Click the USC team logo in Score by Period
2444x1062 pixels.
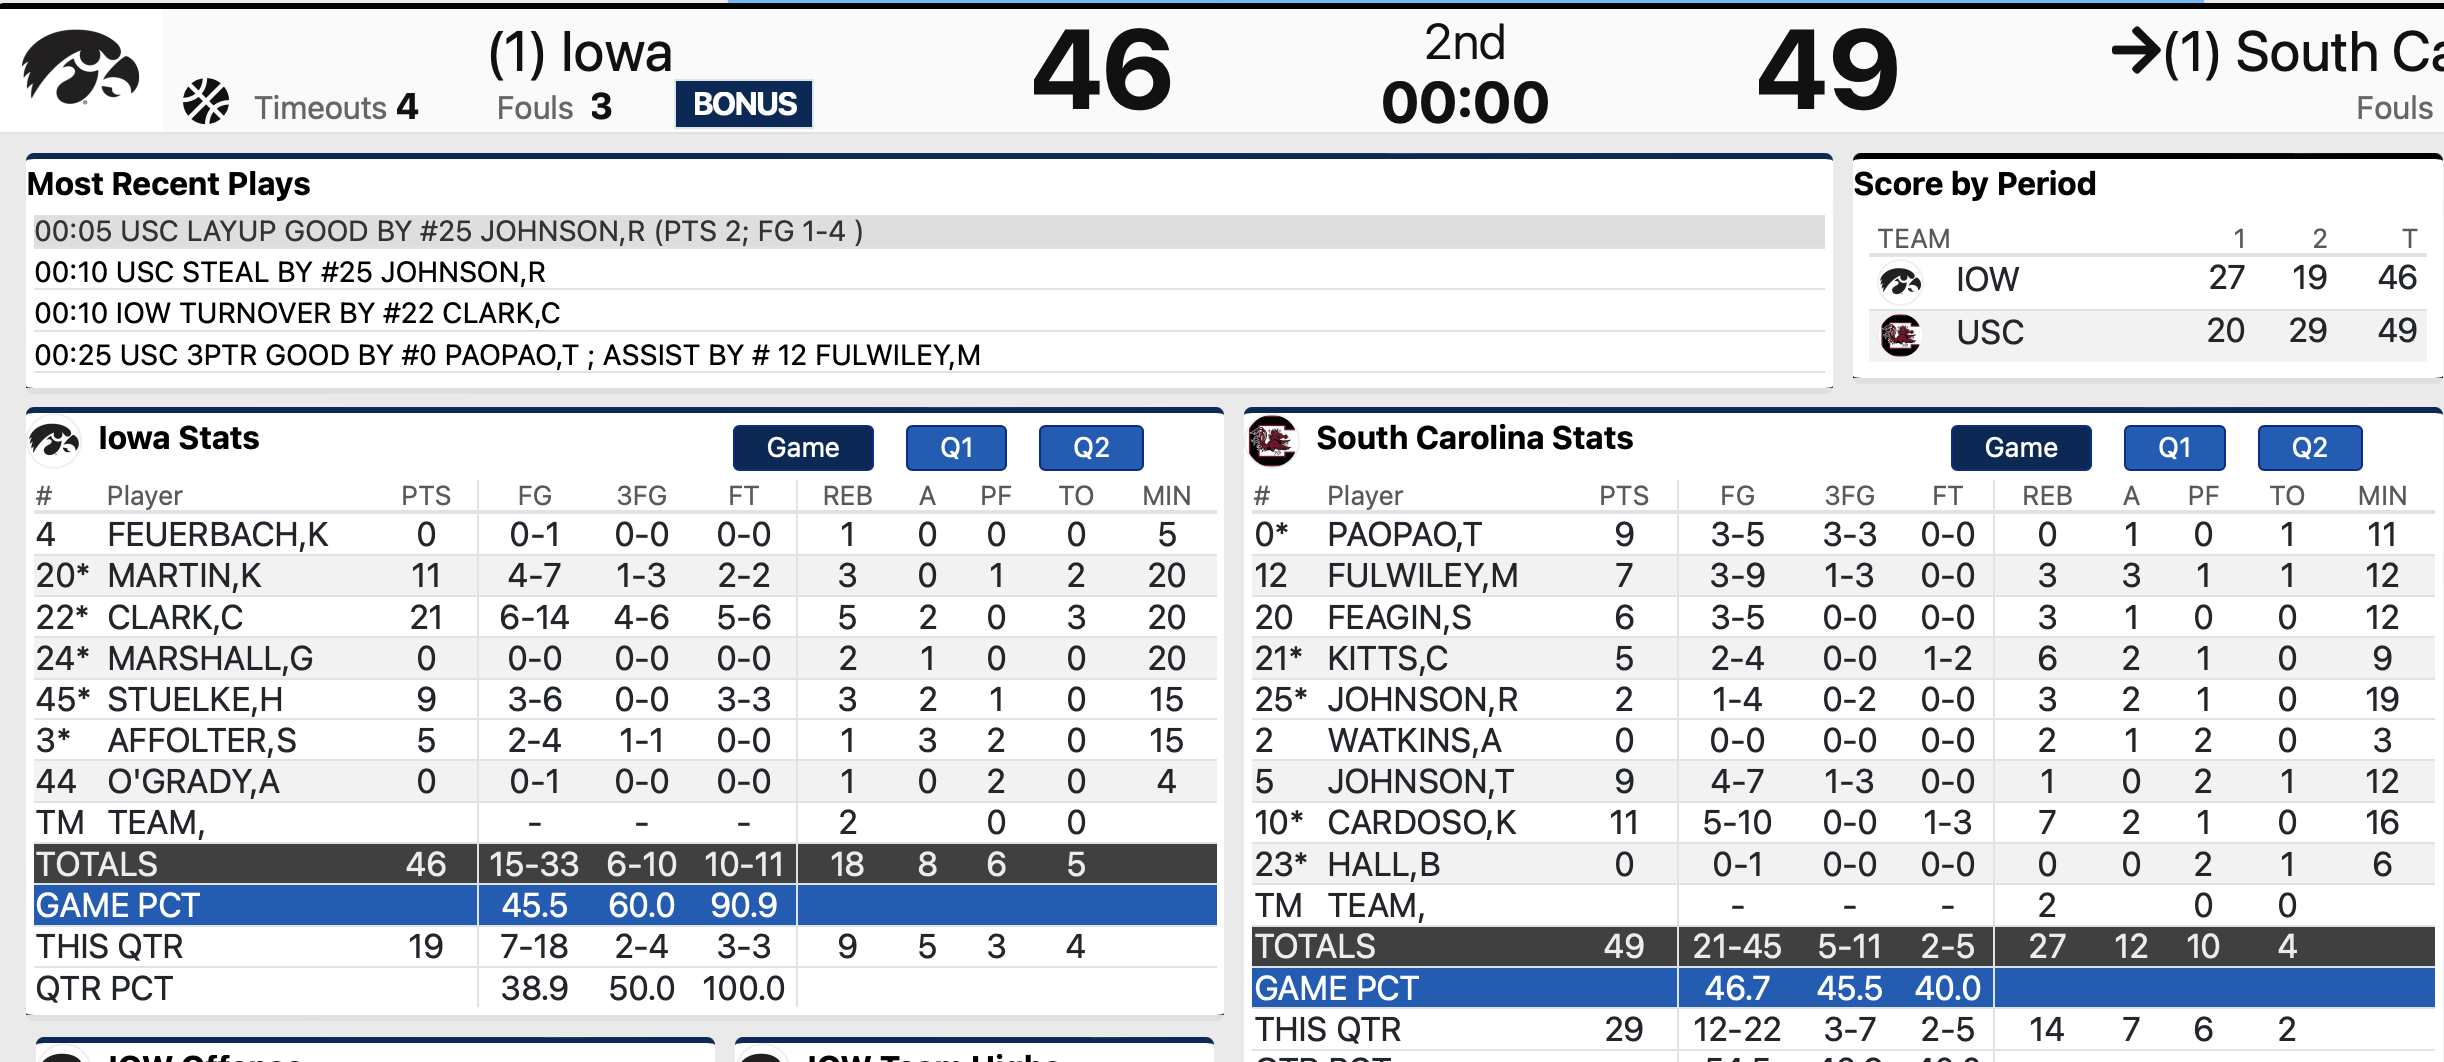[x=1900, y=333]
